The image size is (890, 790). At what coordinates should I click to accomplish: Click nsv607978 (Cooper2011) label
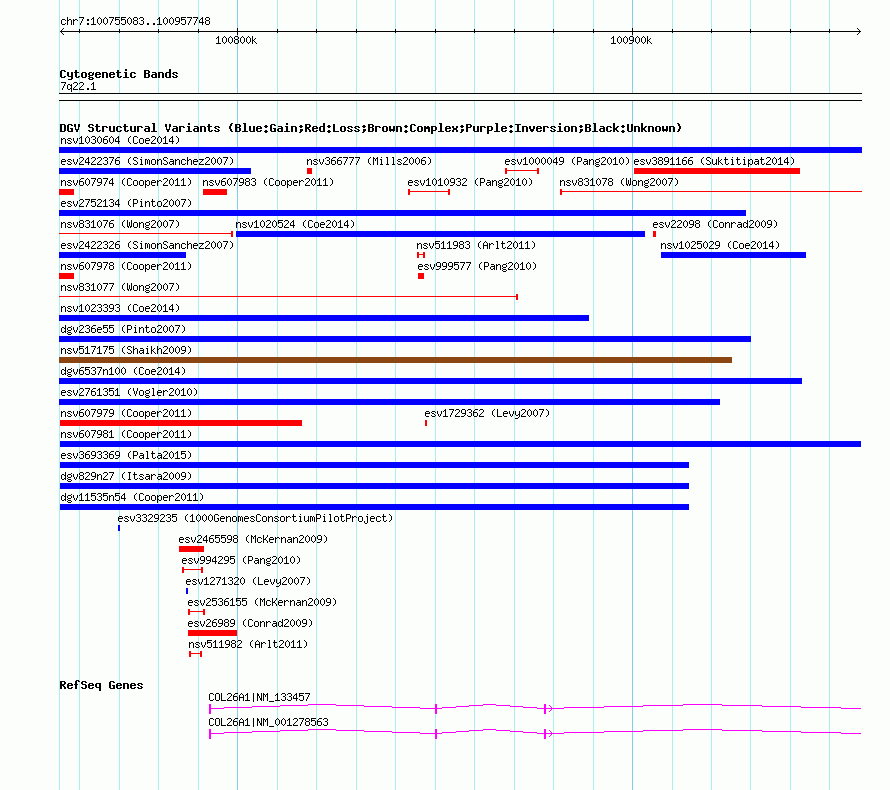click(x=126, y=266)
